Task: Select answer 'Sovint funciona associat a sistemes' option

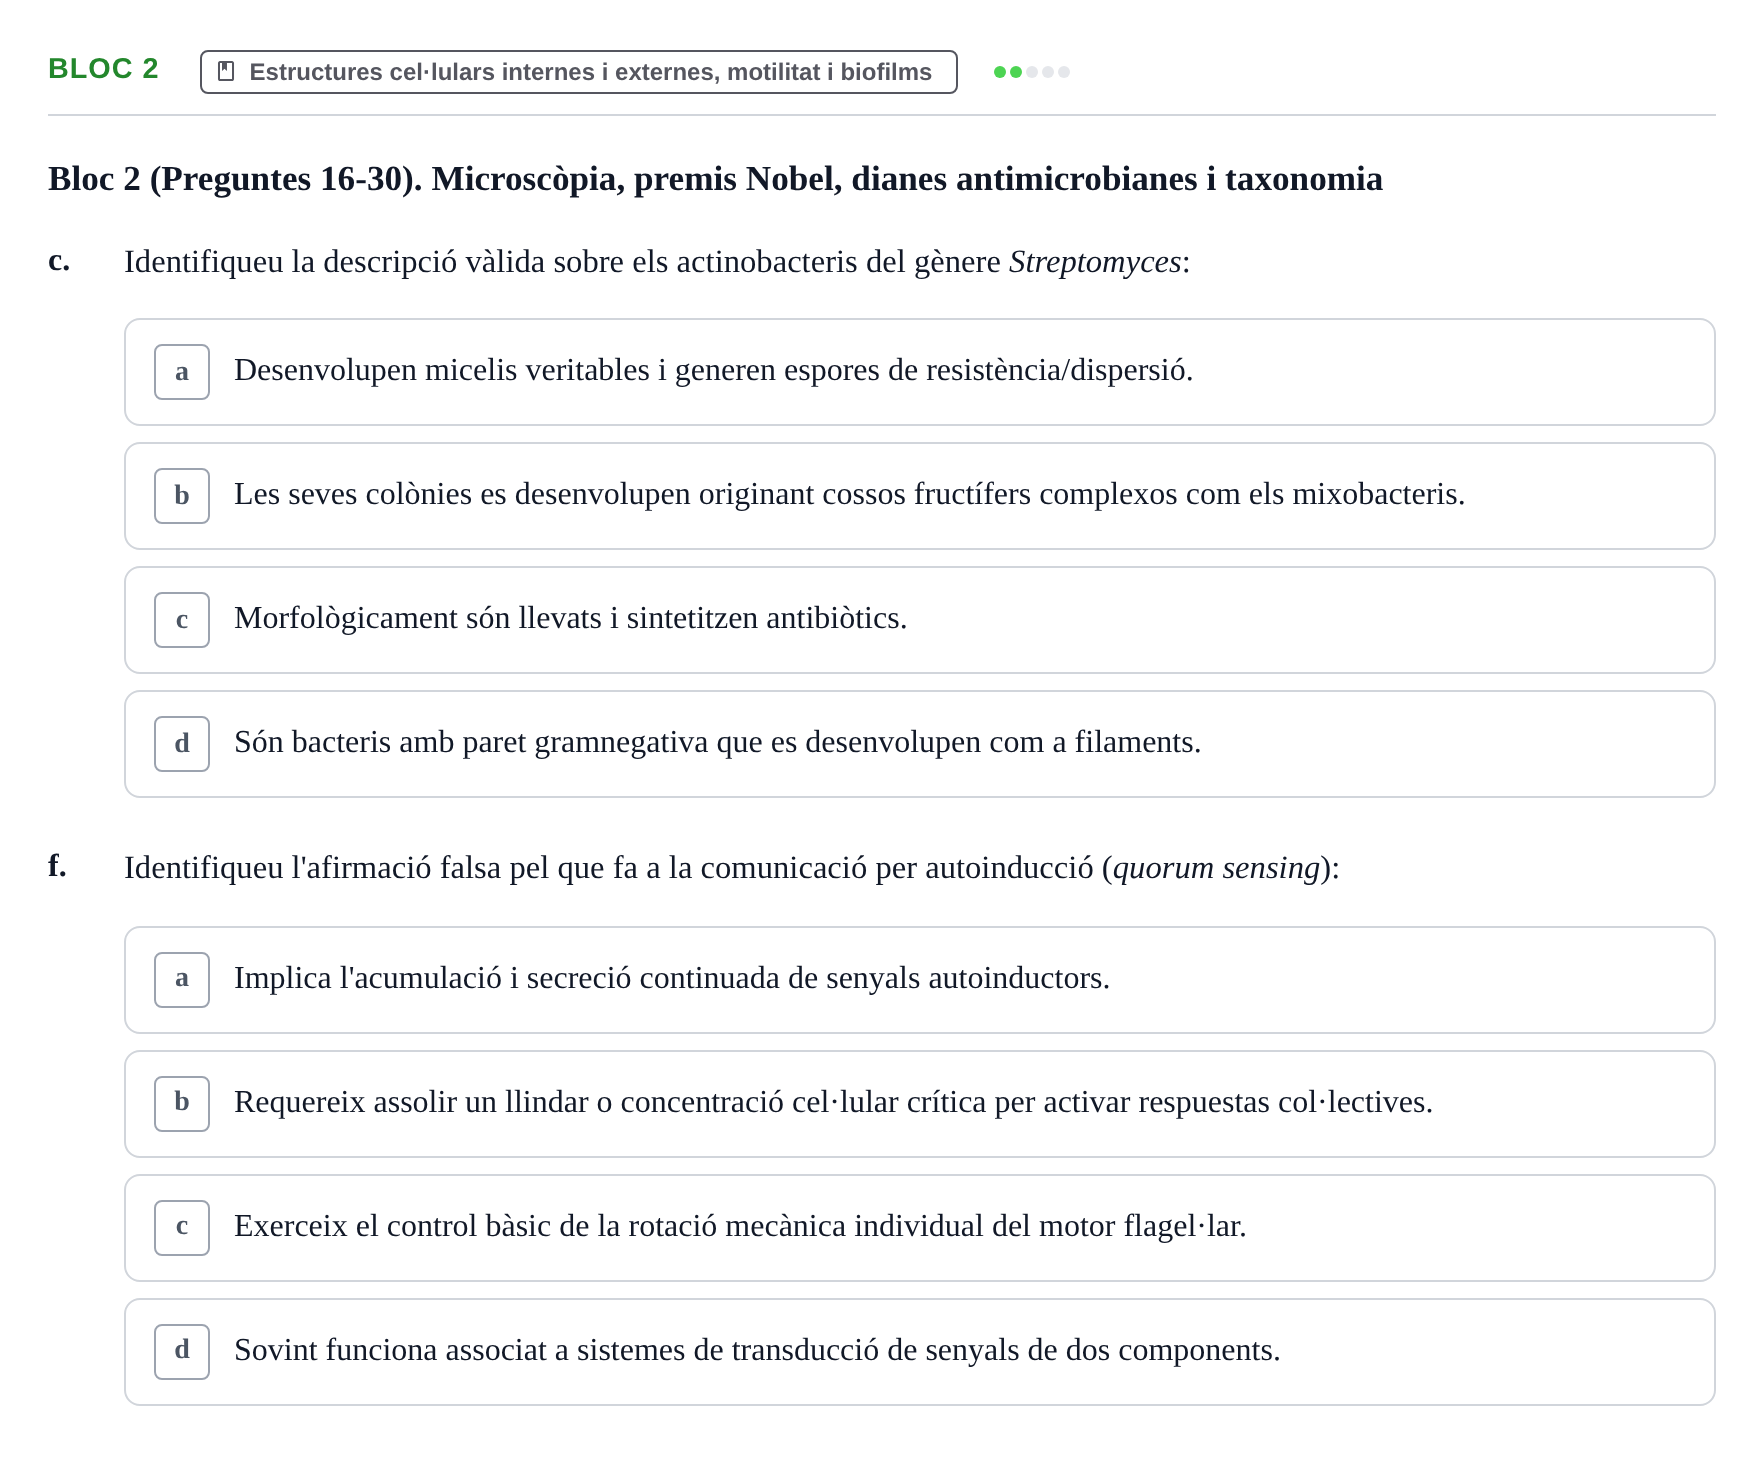Action: click(919, 1352)
